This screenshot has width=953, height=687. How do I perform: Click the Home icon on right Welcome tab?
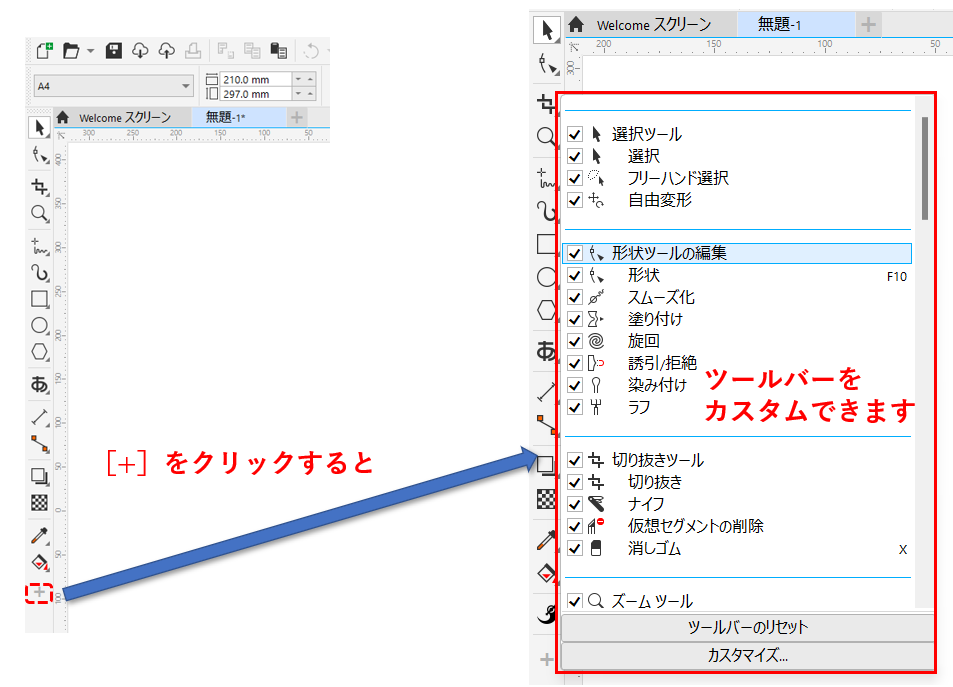[576, 25]
